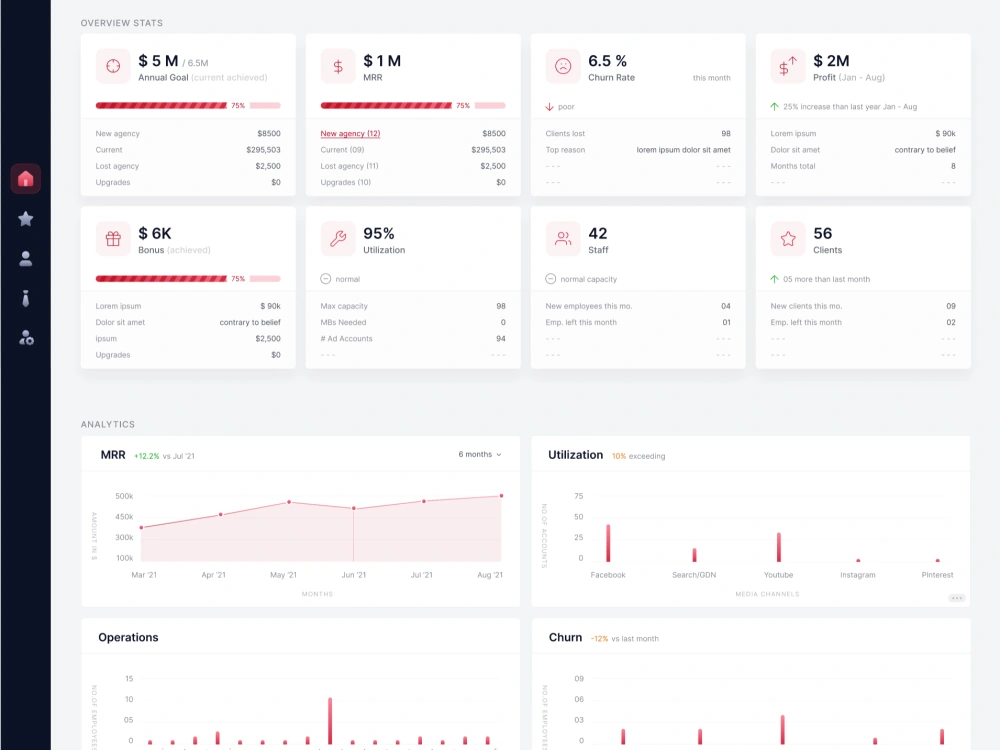Click 'Current (09)' in MRR card
This screenshot has width=1000, height=750.
pyautogui.click(x=342, y=150)
